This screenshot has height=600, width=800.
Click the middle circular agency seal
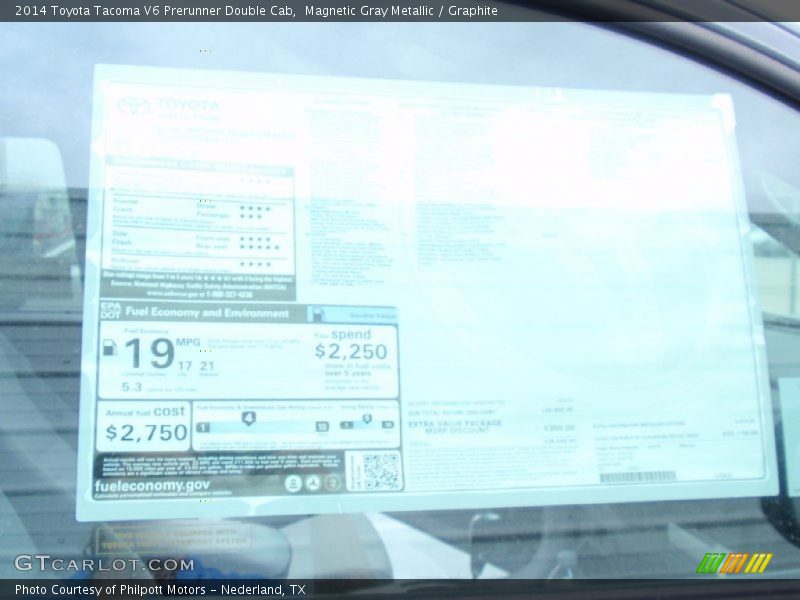[x=313, y=483]
